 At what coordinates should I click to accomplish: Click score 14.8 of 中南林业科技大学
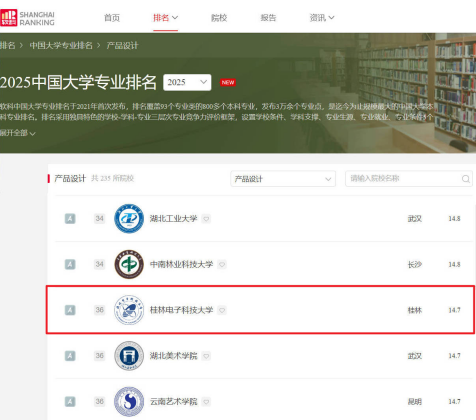point(454,264)
